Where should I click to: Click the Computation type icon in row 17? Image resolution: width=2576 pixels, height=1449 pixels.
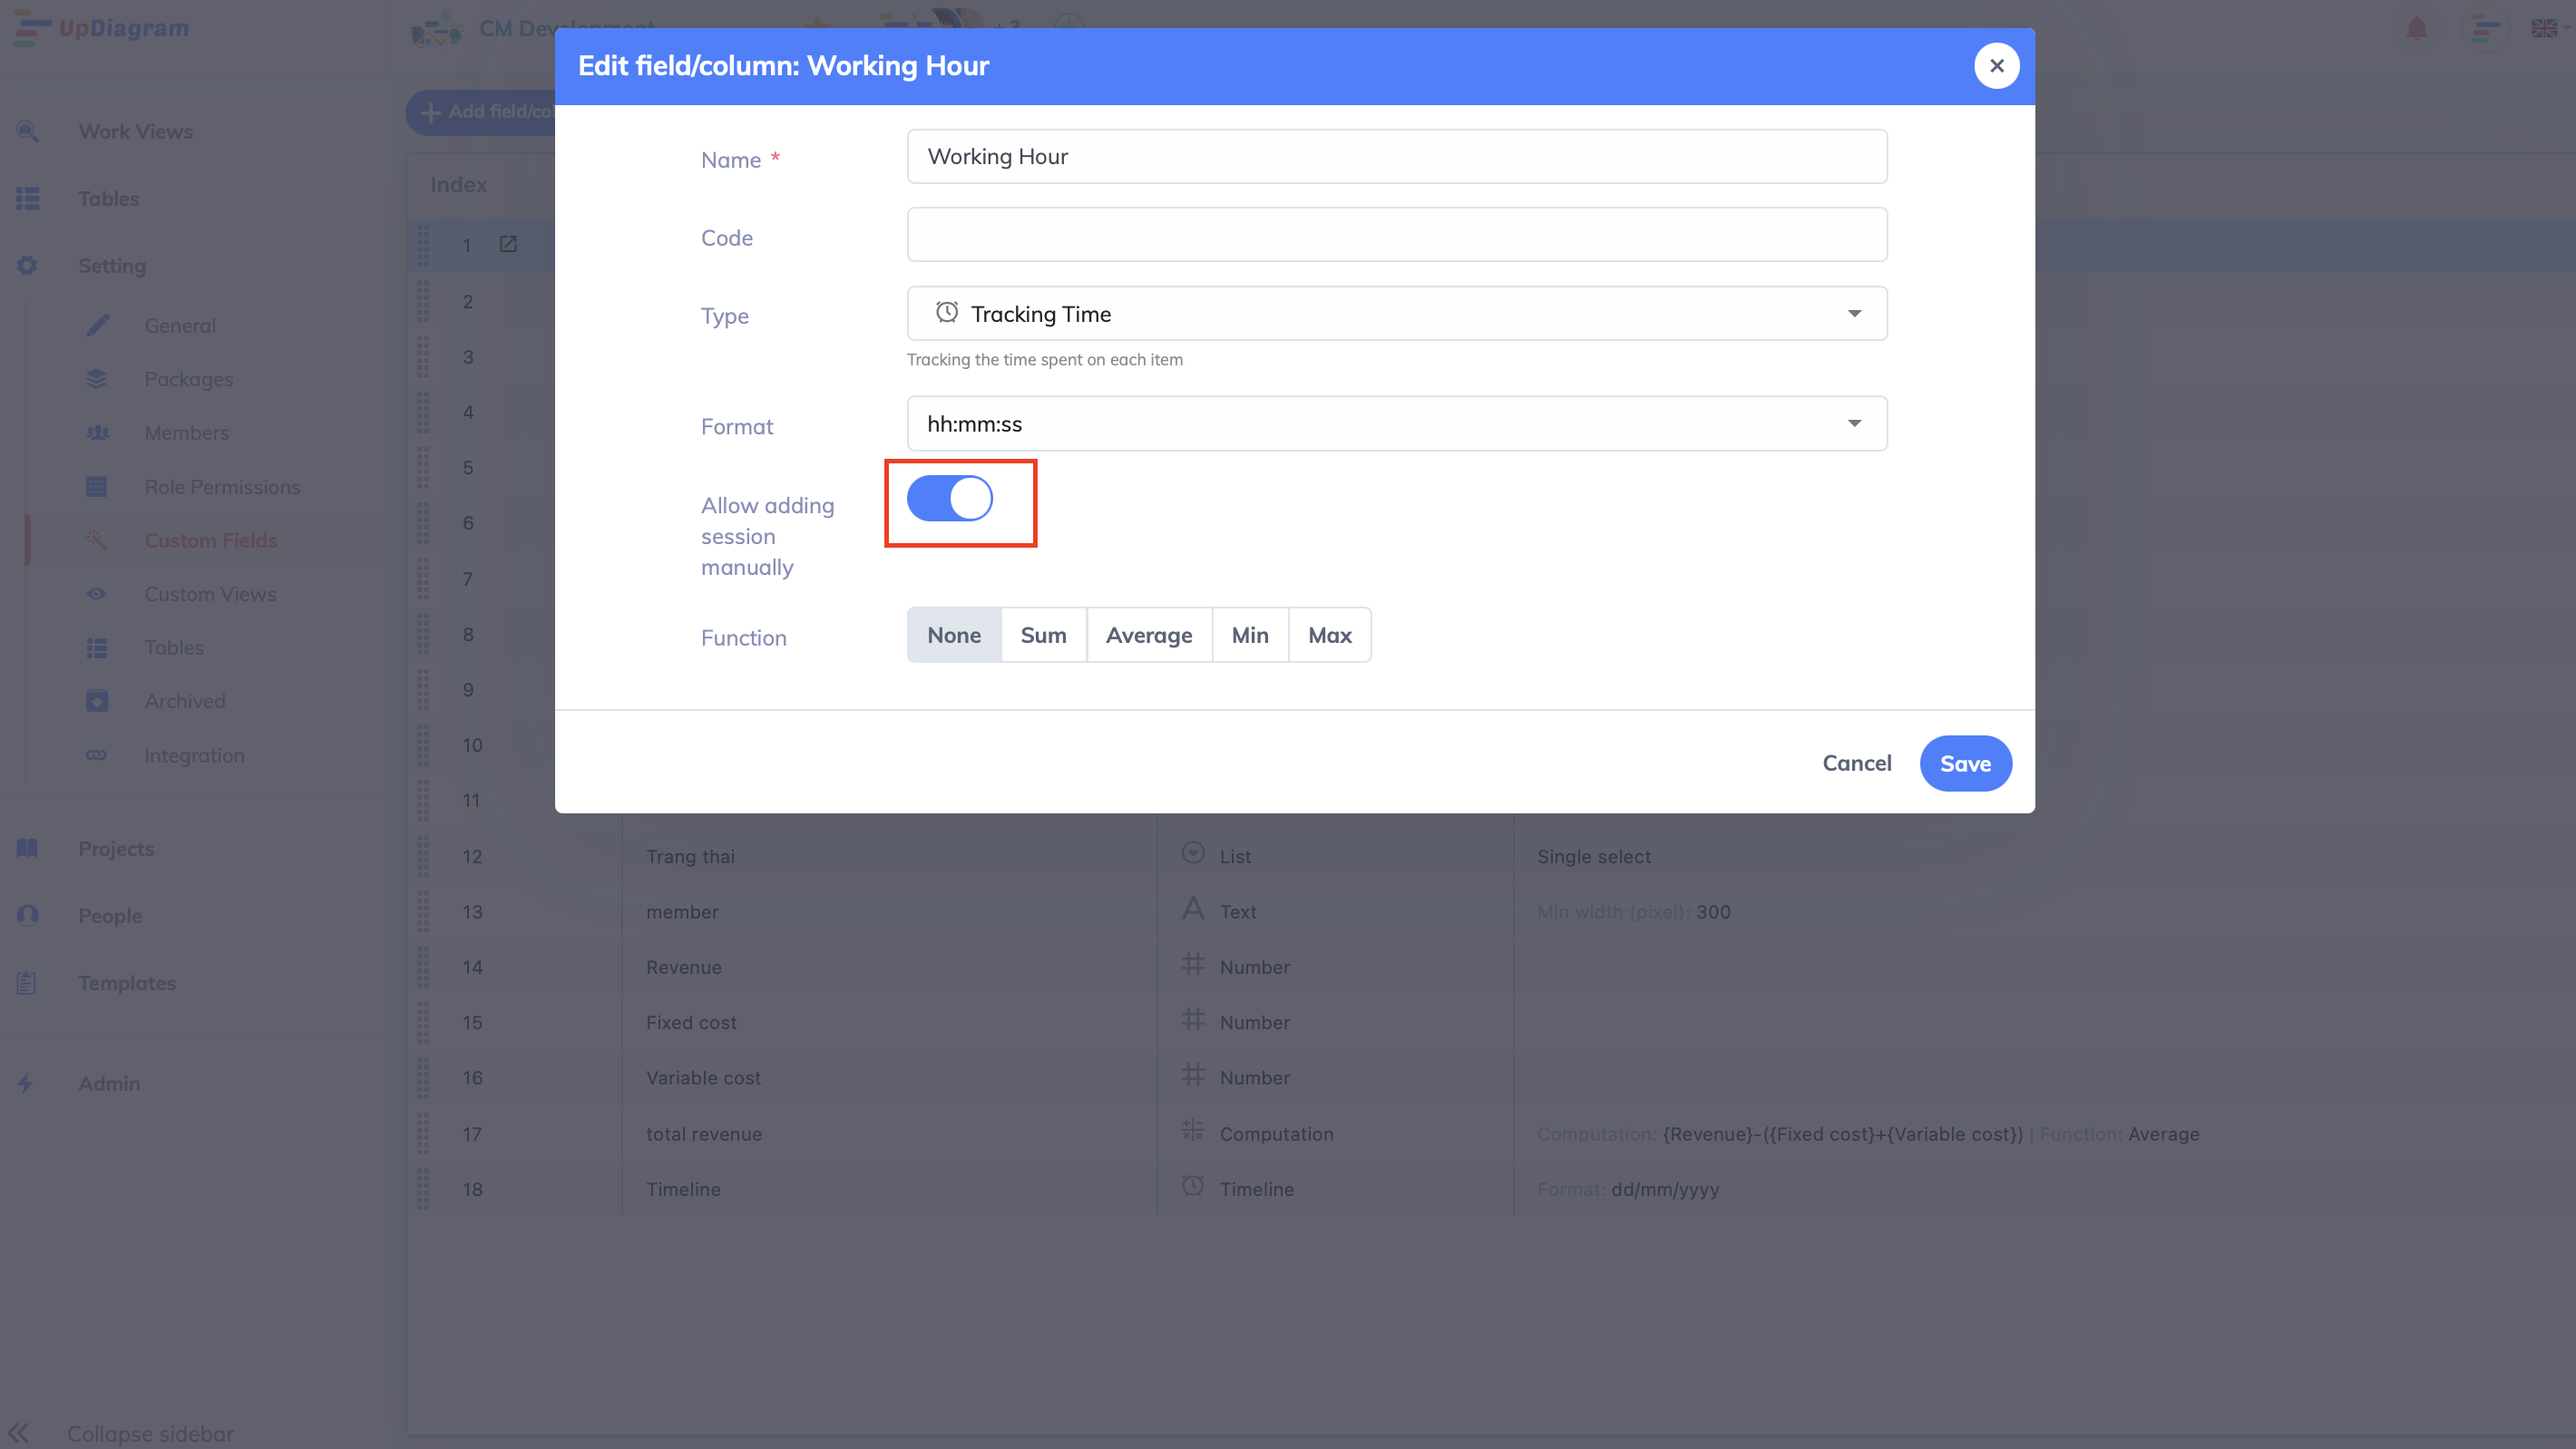pyautogui.click(x=1192, y=1131)
